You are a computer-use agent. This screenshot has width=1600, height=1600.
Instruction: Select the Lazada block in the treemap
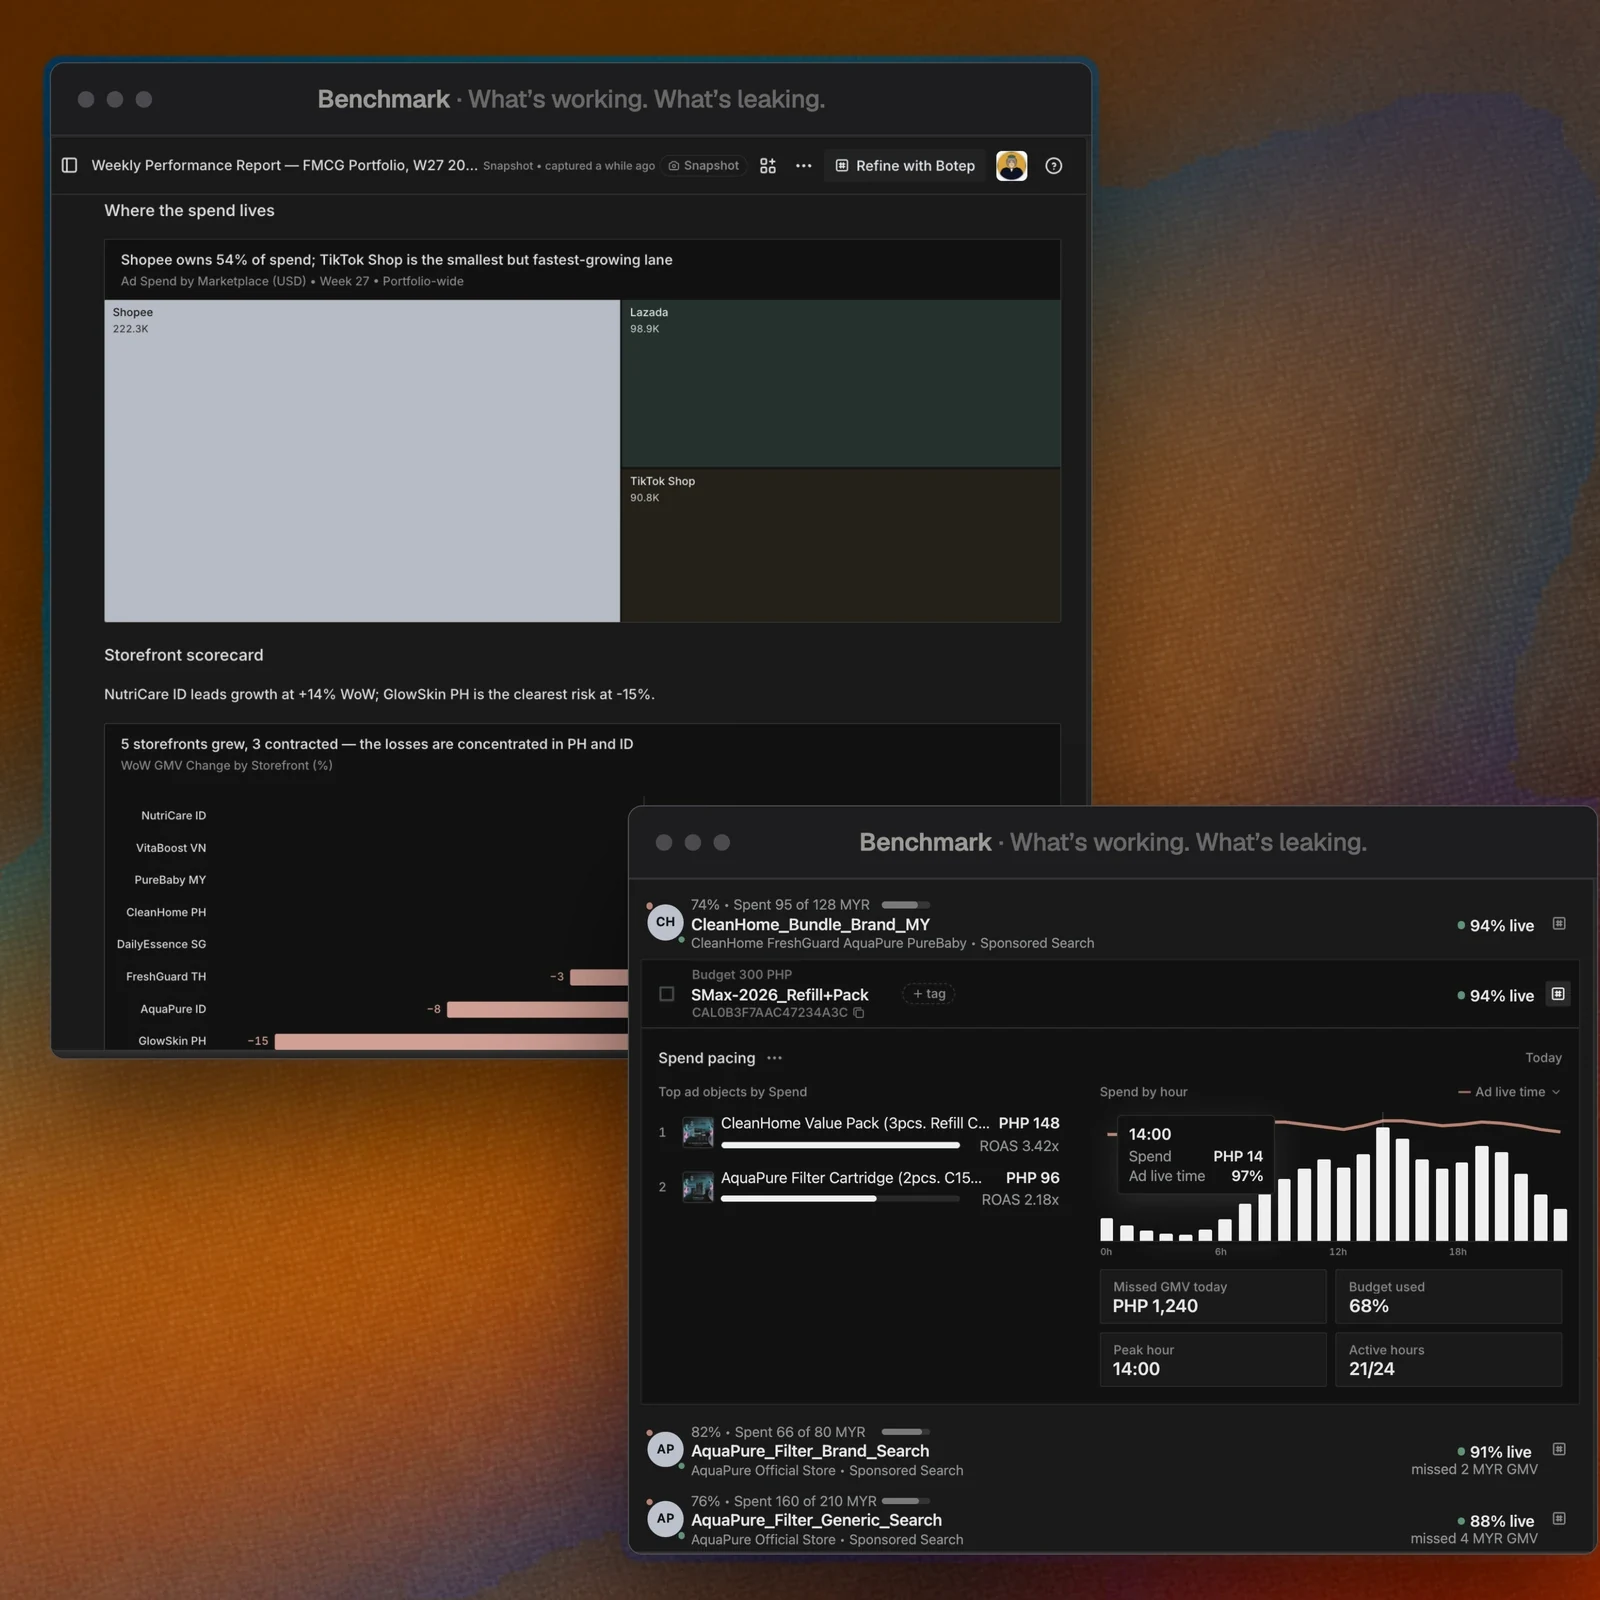[841, 383]
